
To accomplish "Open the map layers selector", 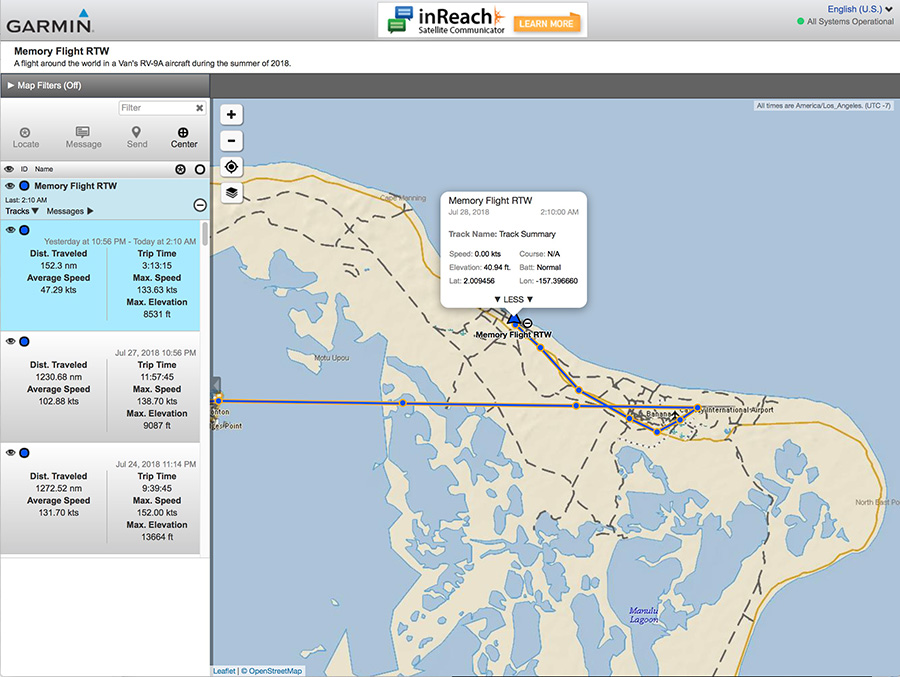I will click(x=232, y=193).
